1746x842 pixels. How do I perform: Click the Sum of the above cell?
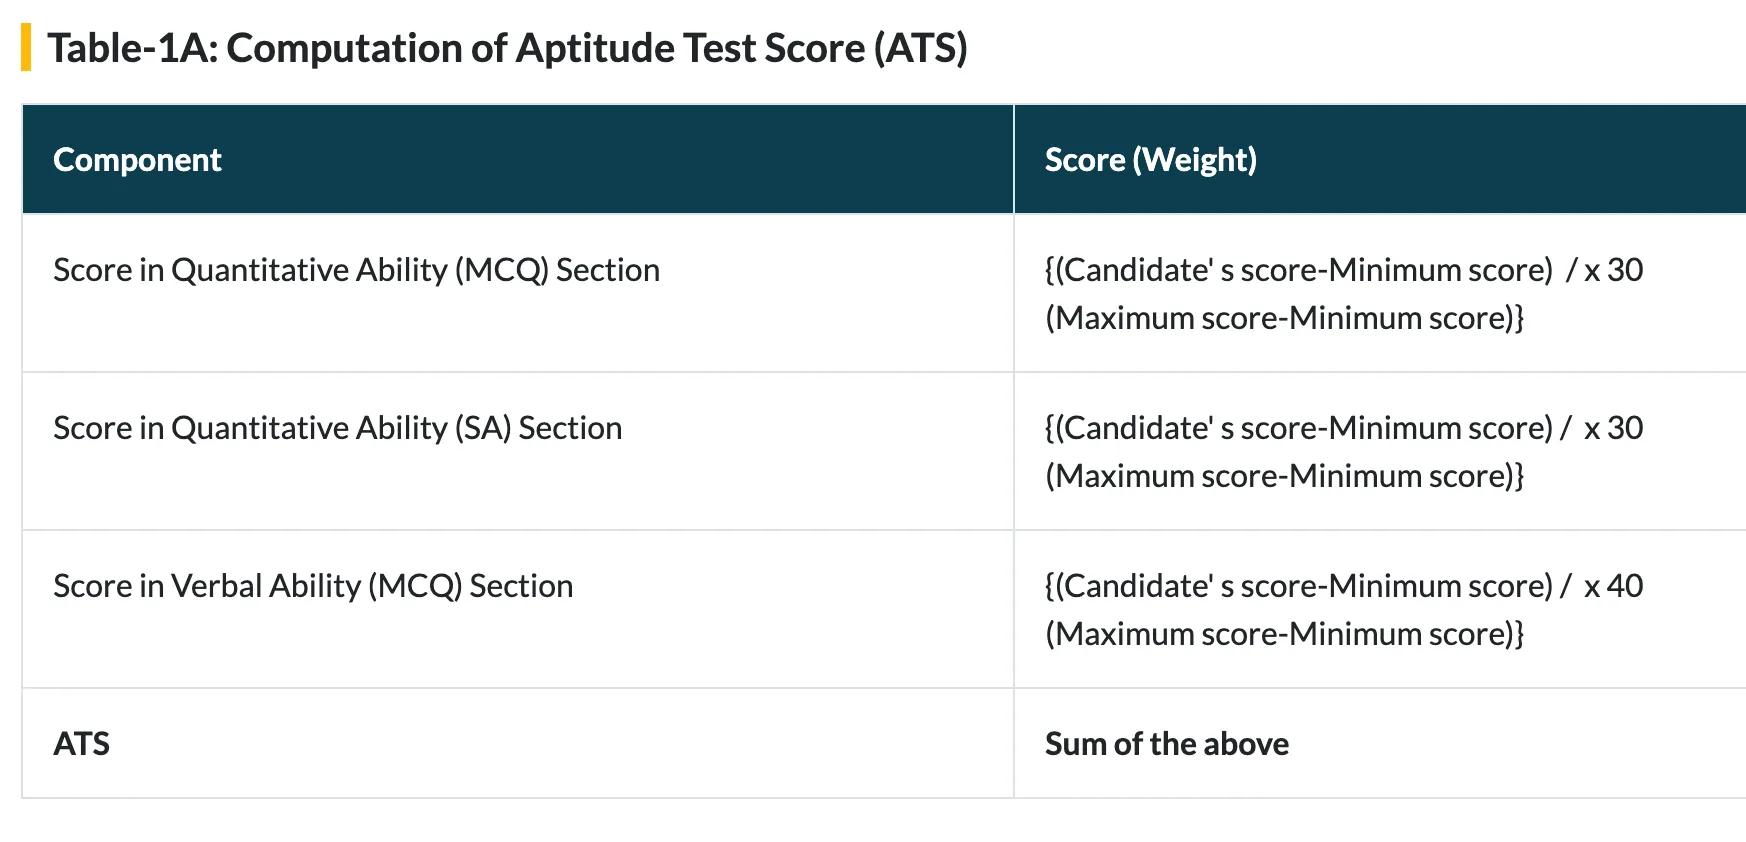point(1167,744)
